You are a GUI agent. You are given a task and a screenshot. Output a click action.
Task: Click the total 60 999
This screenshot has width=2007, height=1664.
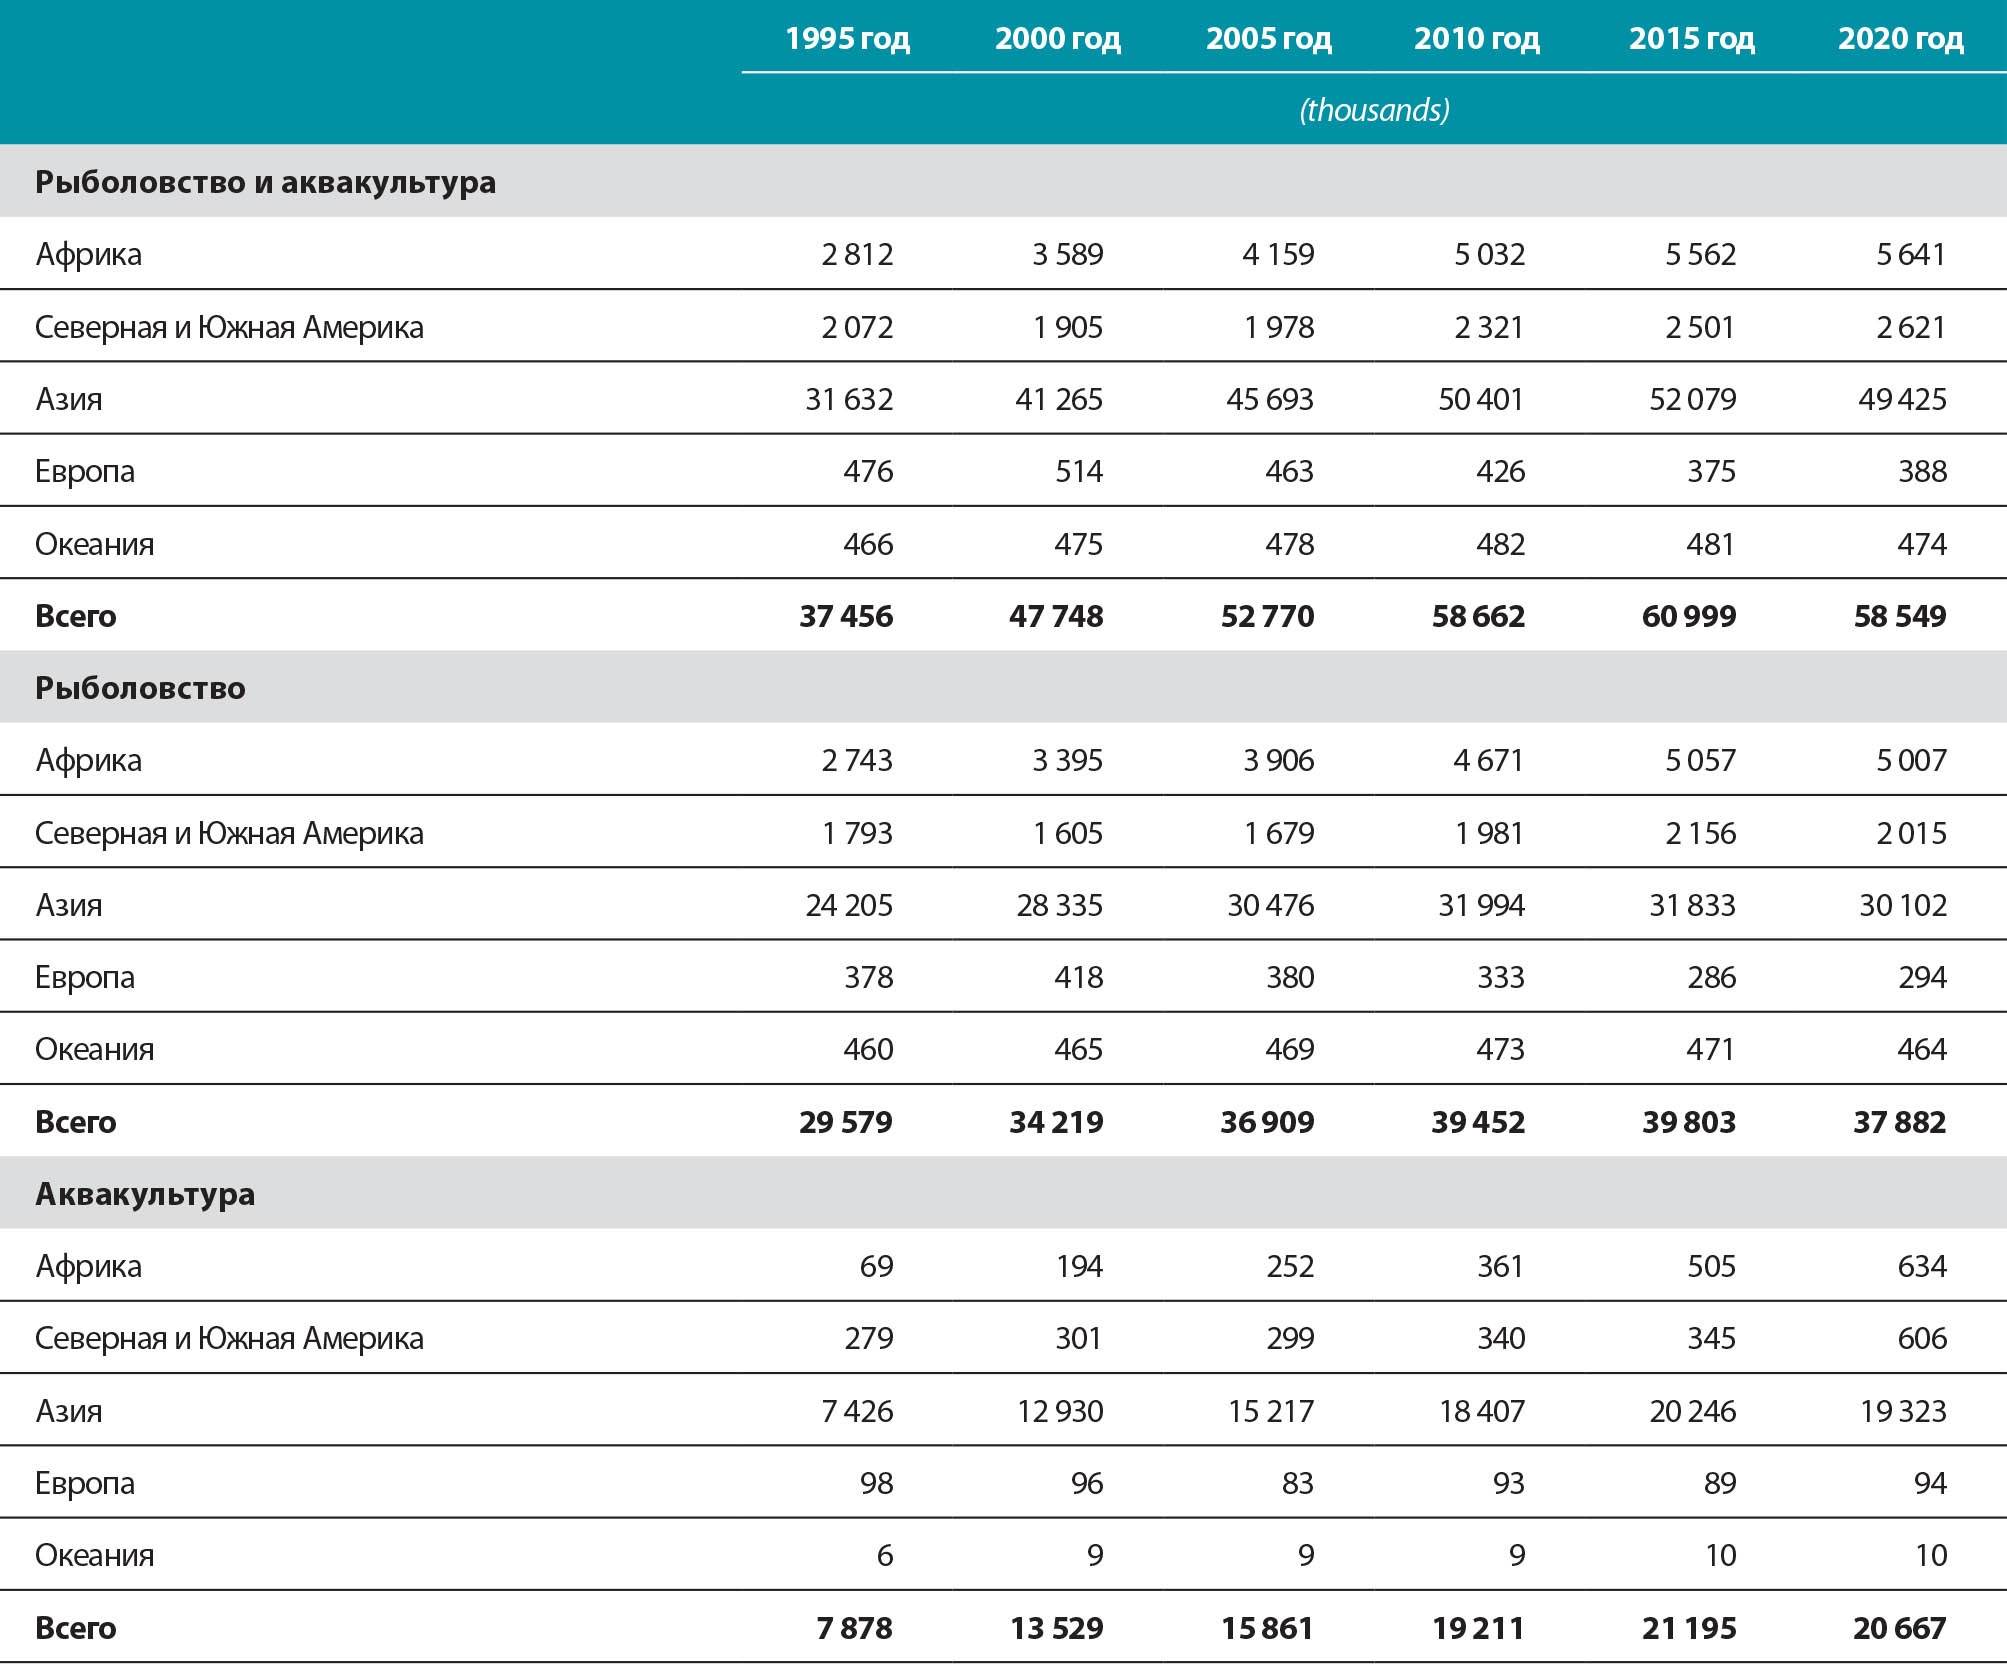(1689, 616)
